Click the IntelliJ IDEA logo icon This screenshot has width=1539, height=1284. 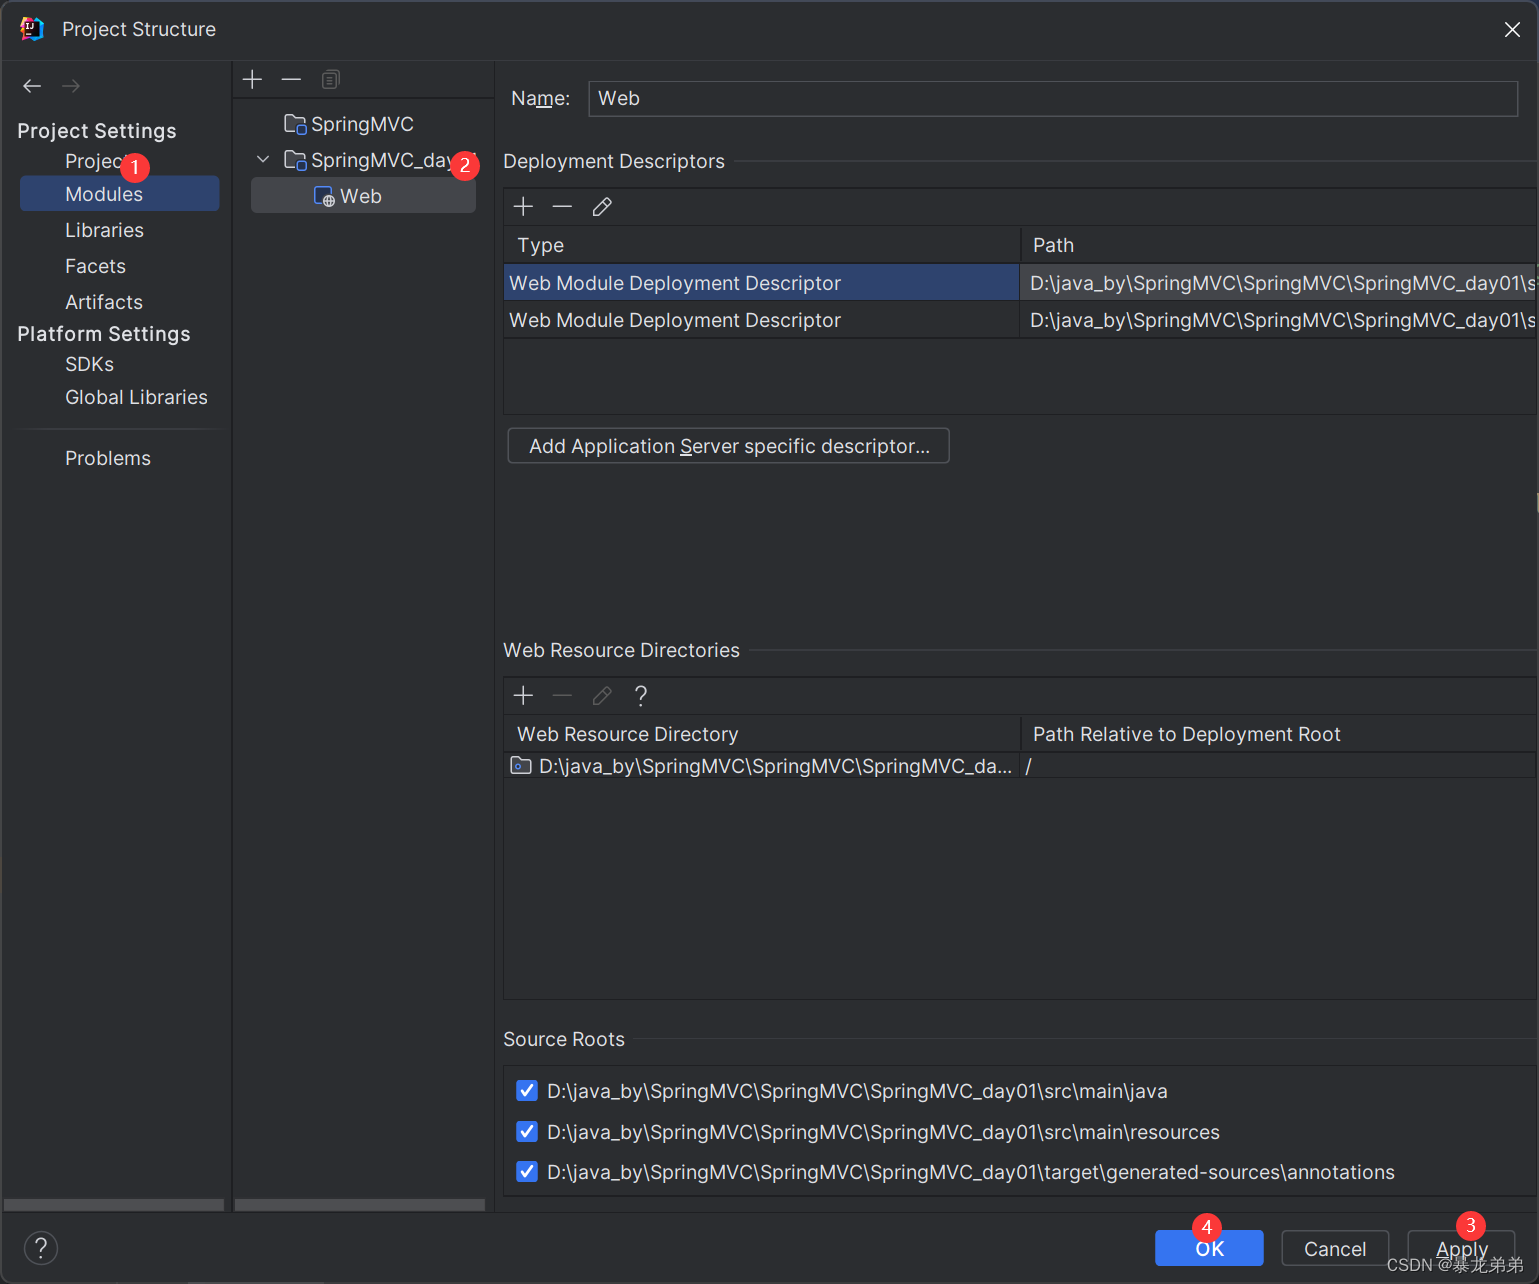pyautogui.click(x=32, y=29)
